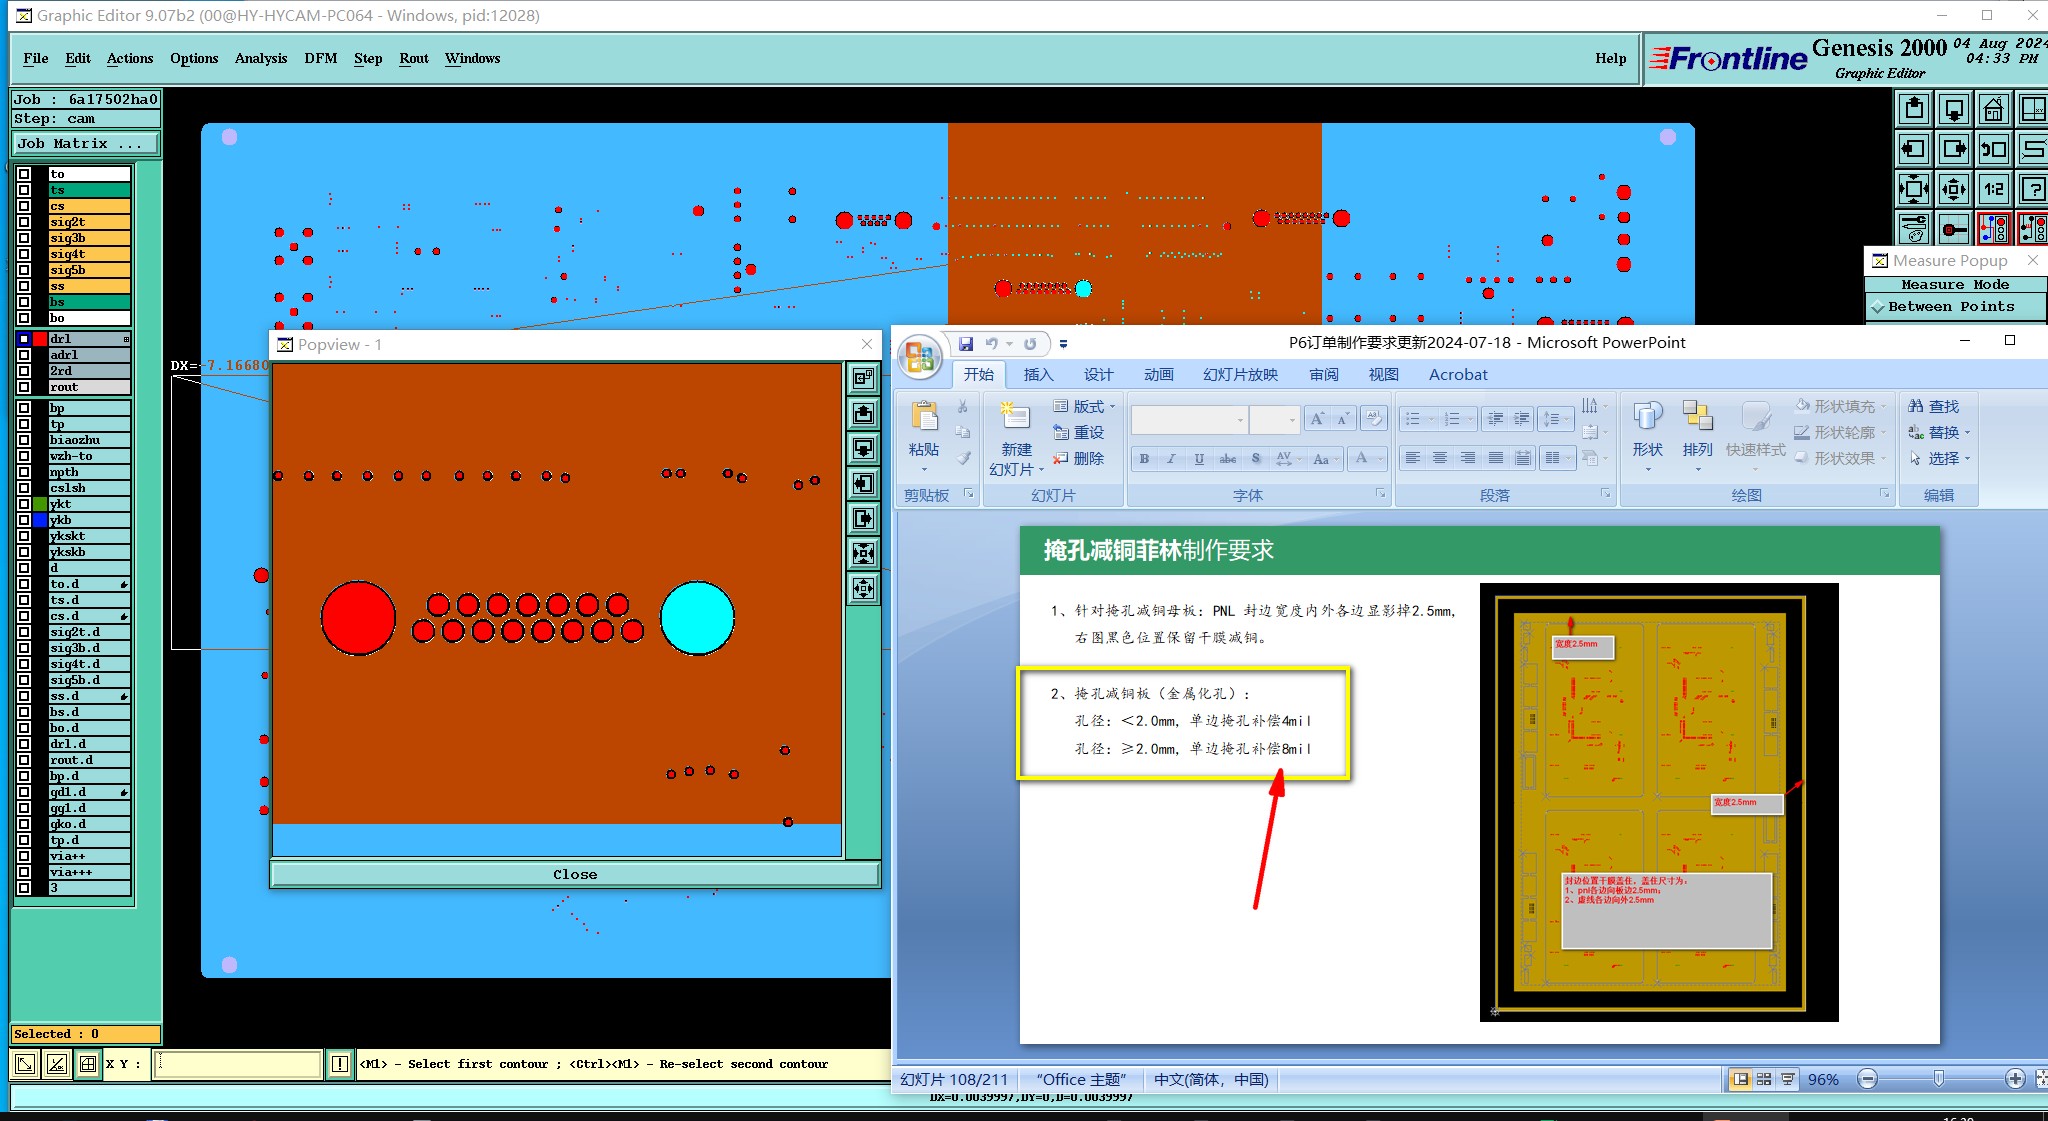Image resolution: width=2048 pixels, height=1121 pixels.
Task: Click the Bold formatting icon
Action: pos(1144,459)
